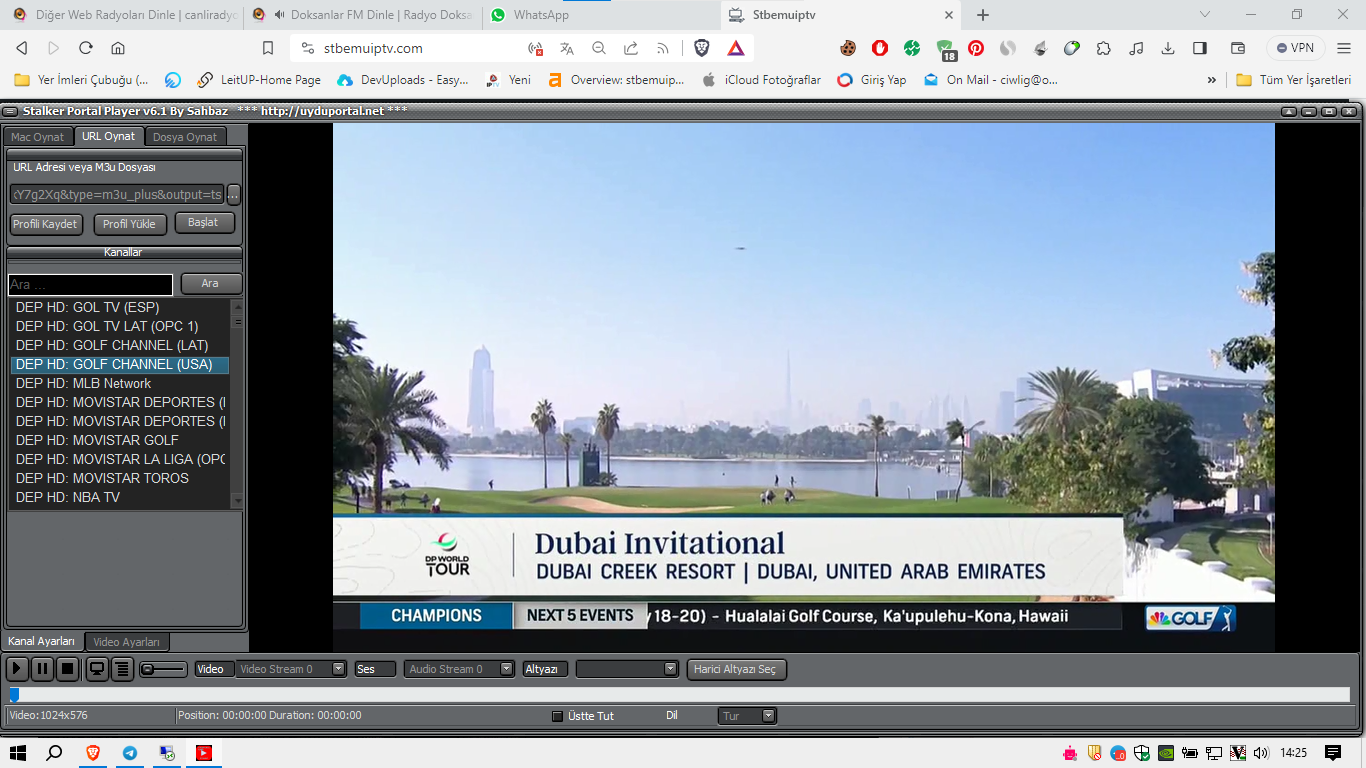
Task: Select channel DEP HD: MOVISTAR GOLF
Action: pyautogui.click(x=120, y=440)
